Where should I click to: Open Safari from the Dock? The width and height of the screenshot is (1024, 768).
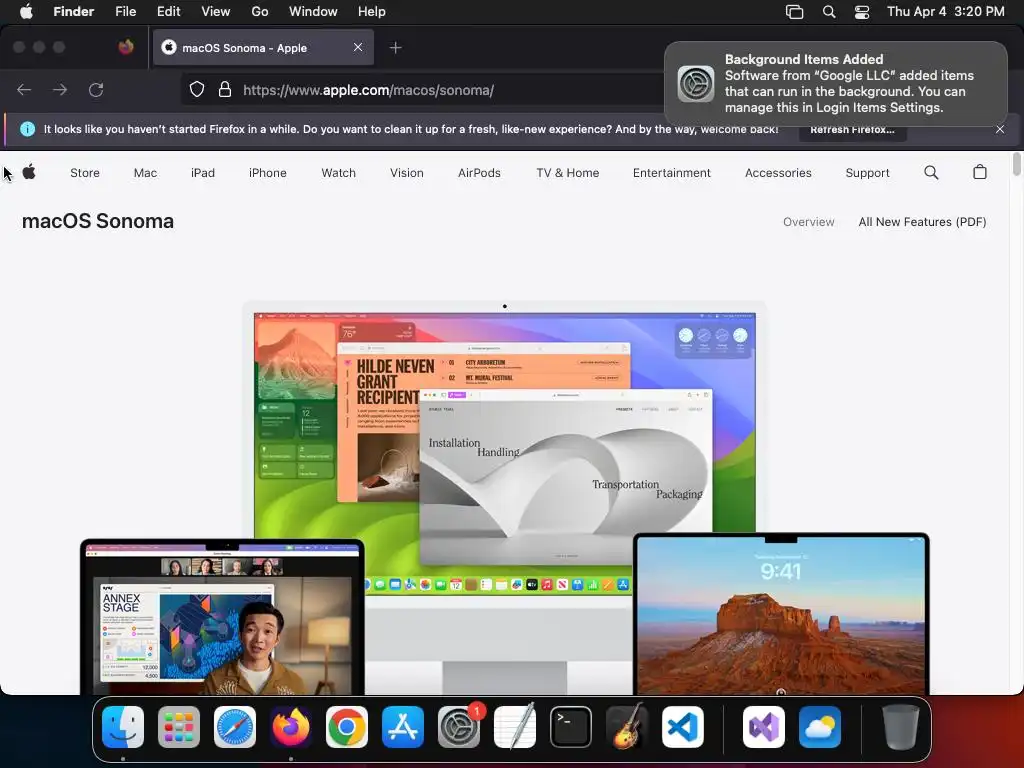pos(235,727)
